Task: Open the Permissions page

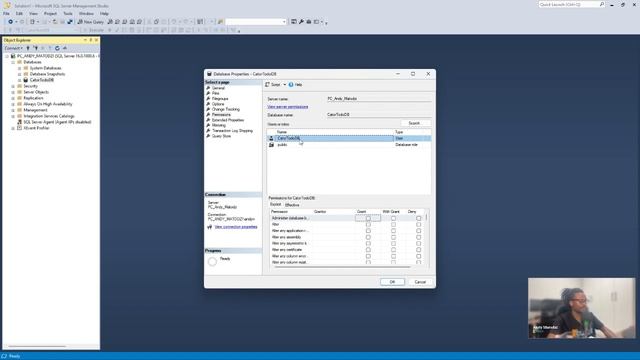Action: (221, 115)
